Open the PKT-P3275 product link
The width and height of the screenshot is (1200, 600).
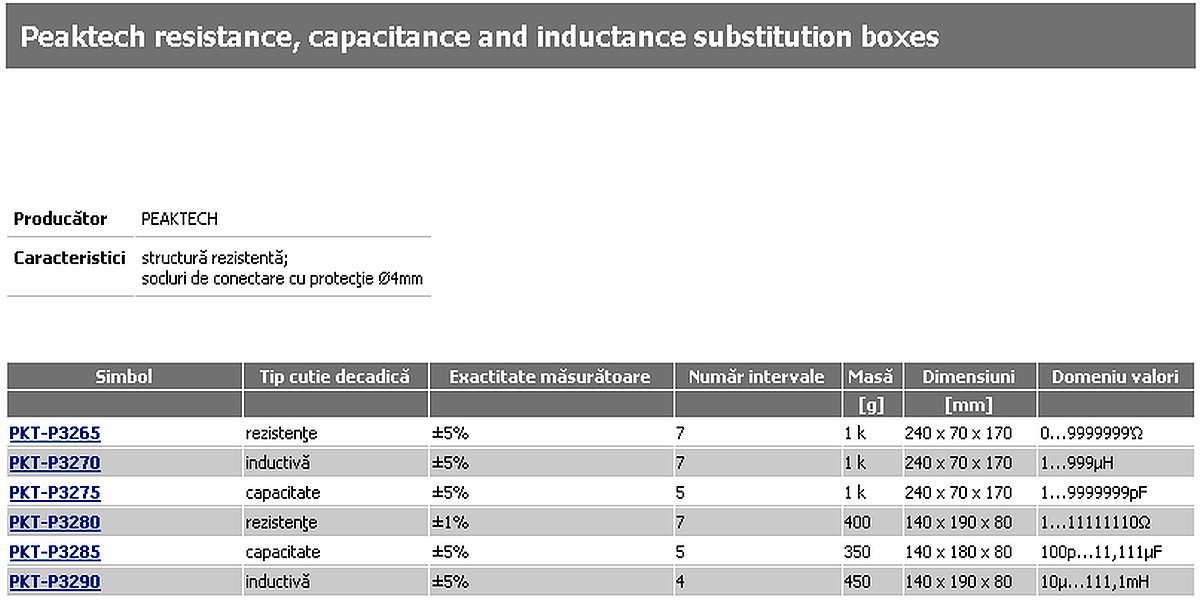pyautogui.click(x=55, y=493)
